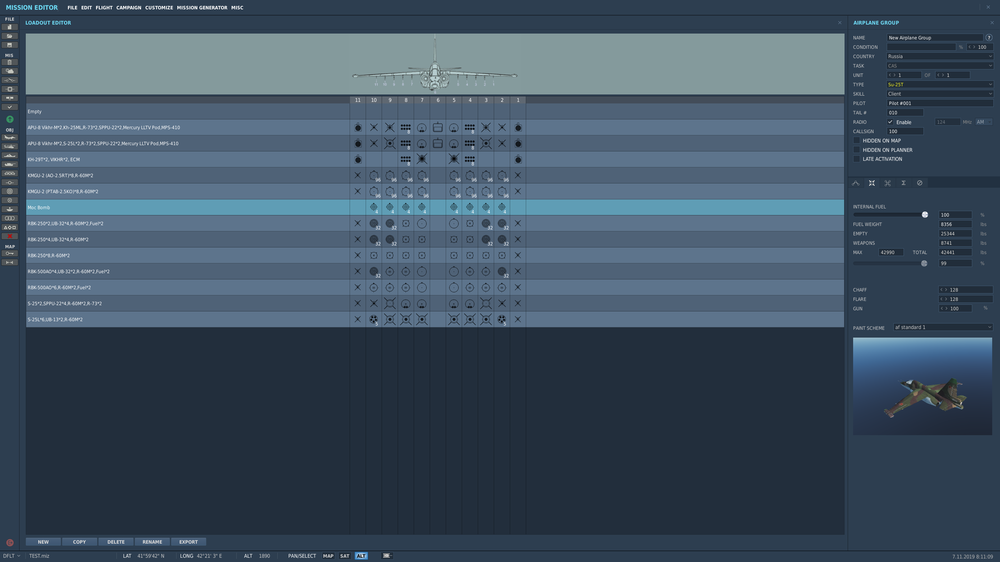The image size is (1000, 562).
Task: Open the weather settings cloud icon
Action: pos(10,71)
